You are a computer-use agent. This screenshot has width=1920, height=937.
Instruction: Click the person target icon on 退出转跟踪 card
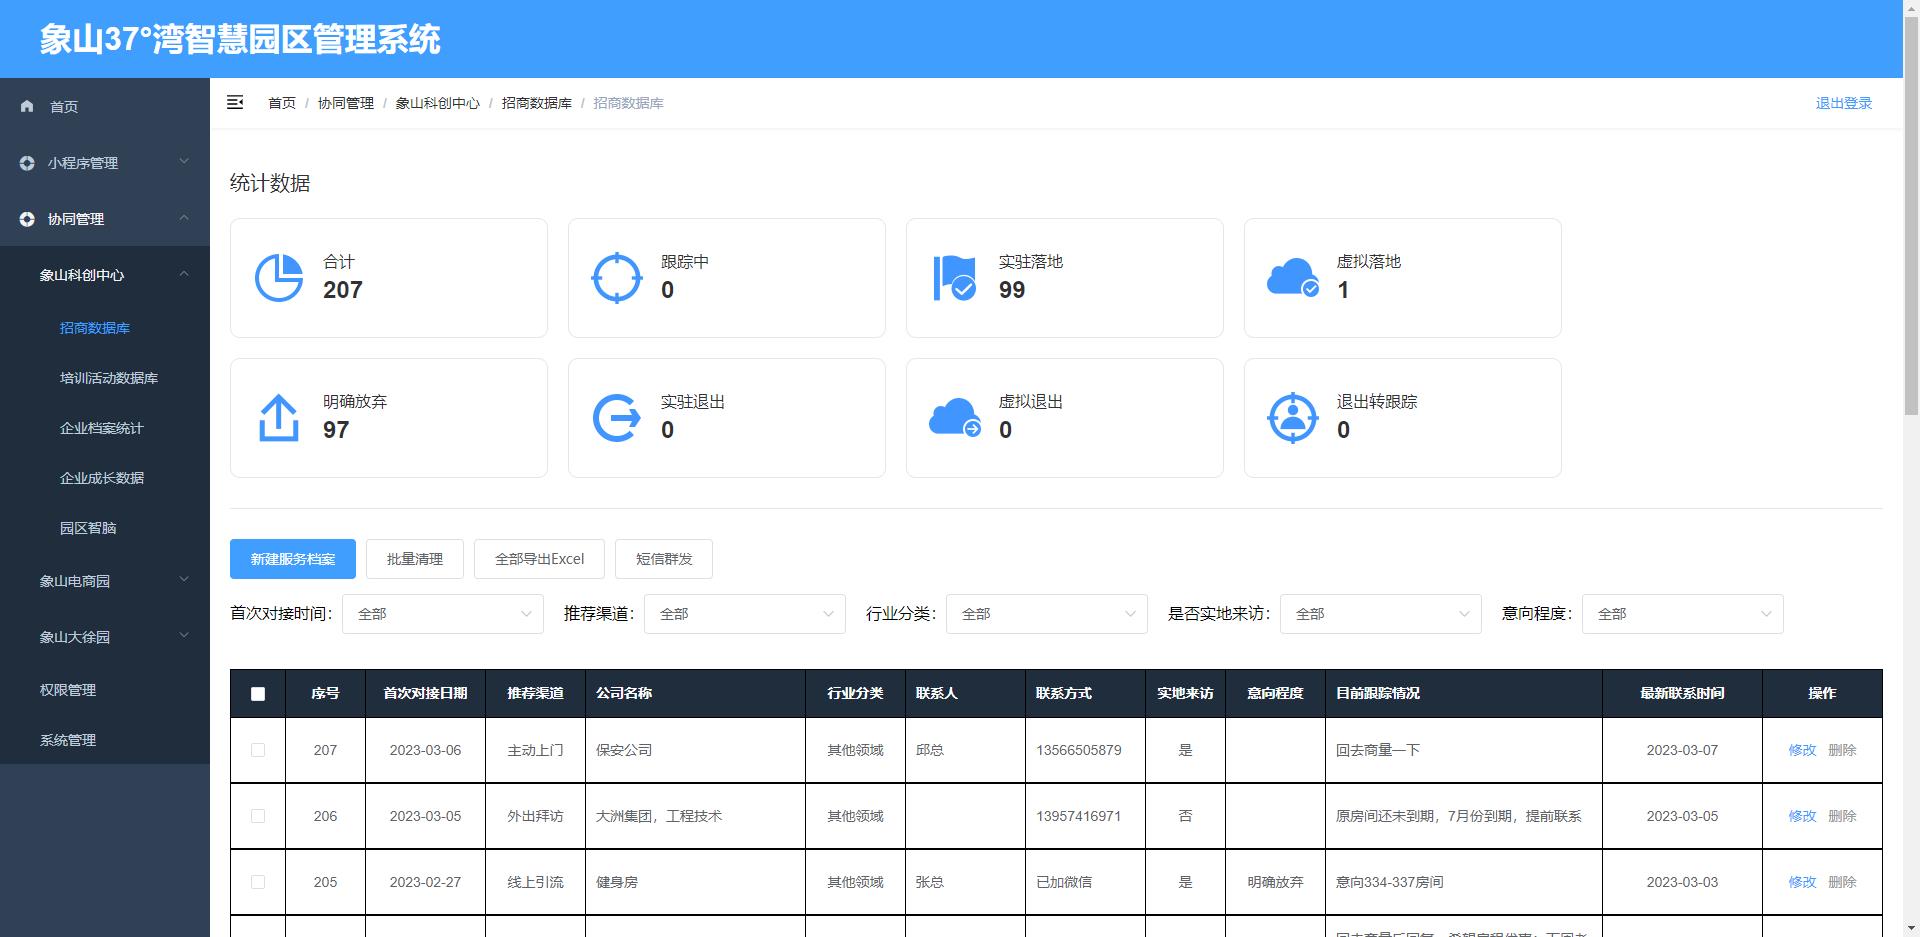click(1293, 418)
